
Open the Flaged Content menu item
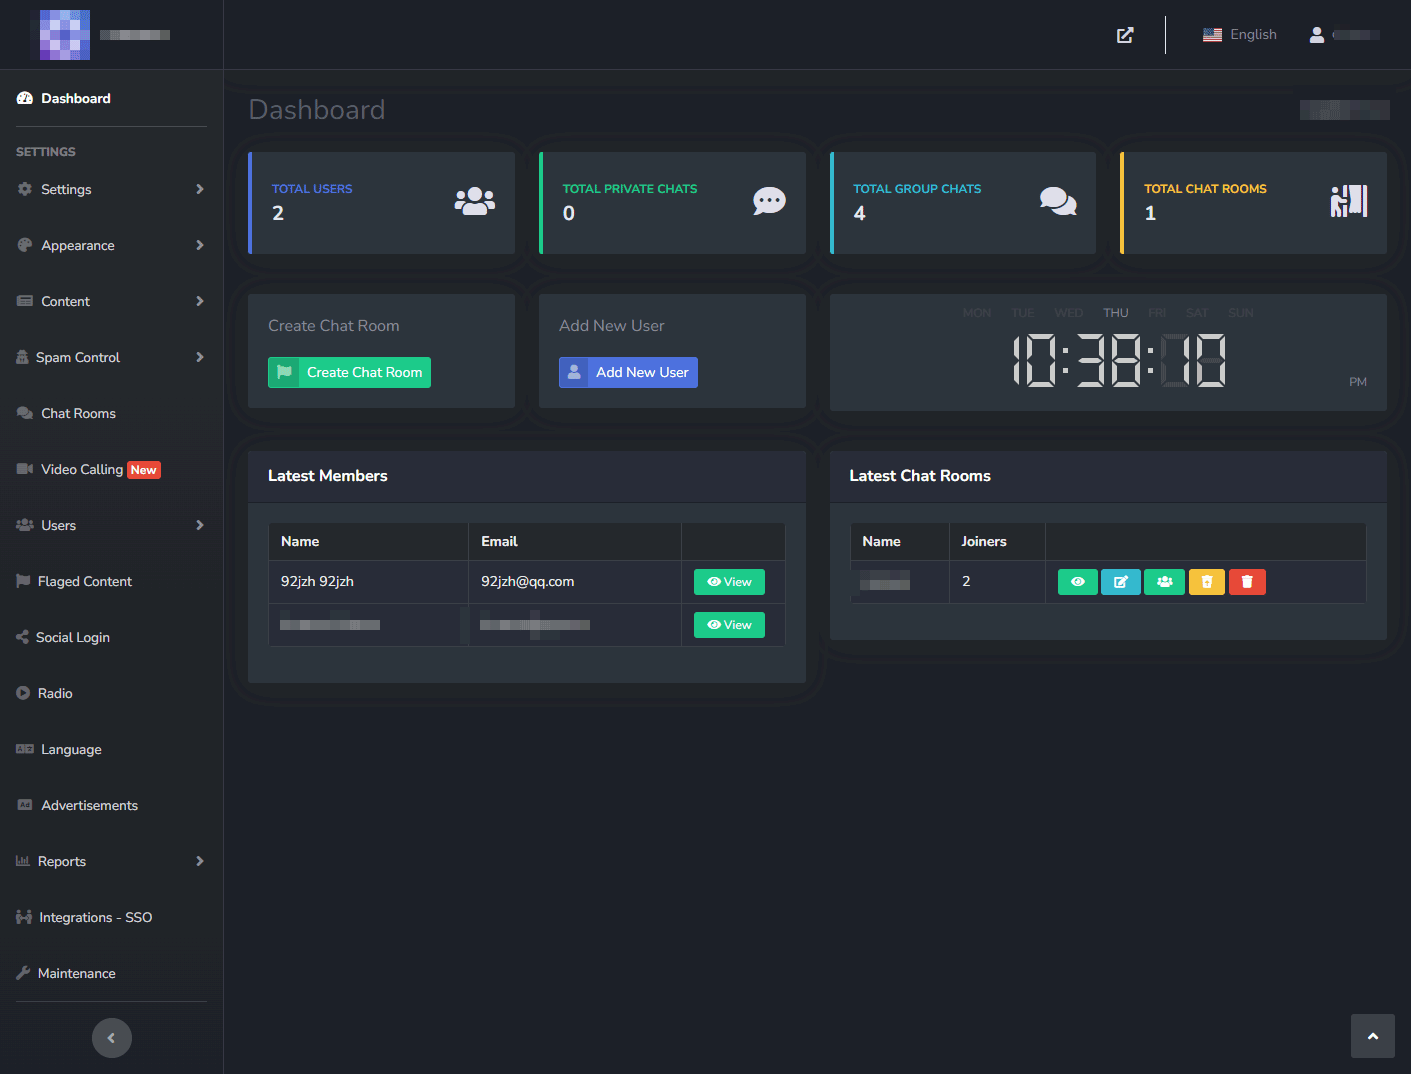tap(111, 581)
